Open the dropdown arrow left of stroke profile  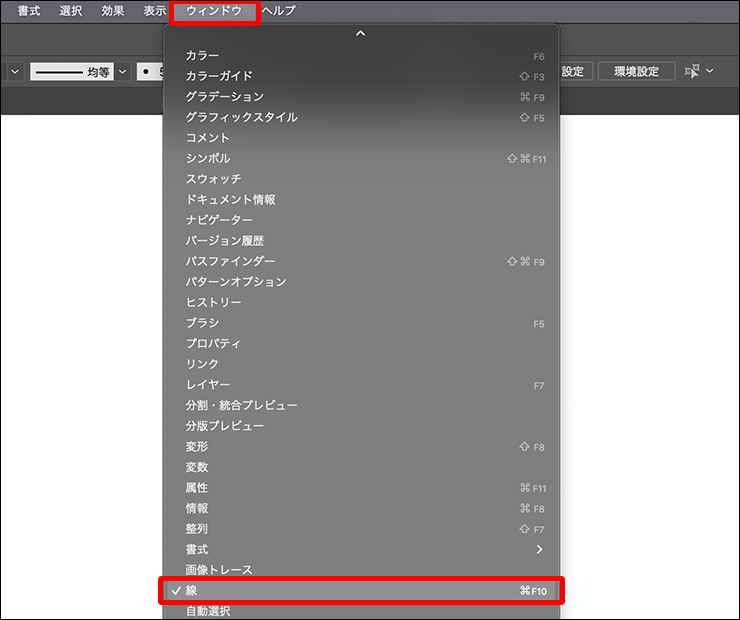pyautogui.click(x=15, y=72)
